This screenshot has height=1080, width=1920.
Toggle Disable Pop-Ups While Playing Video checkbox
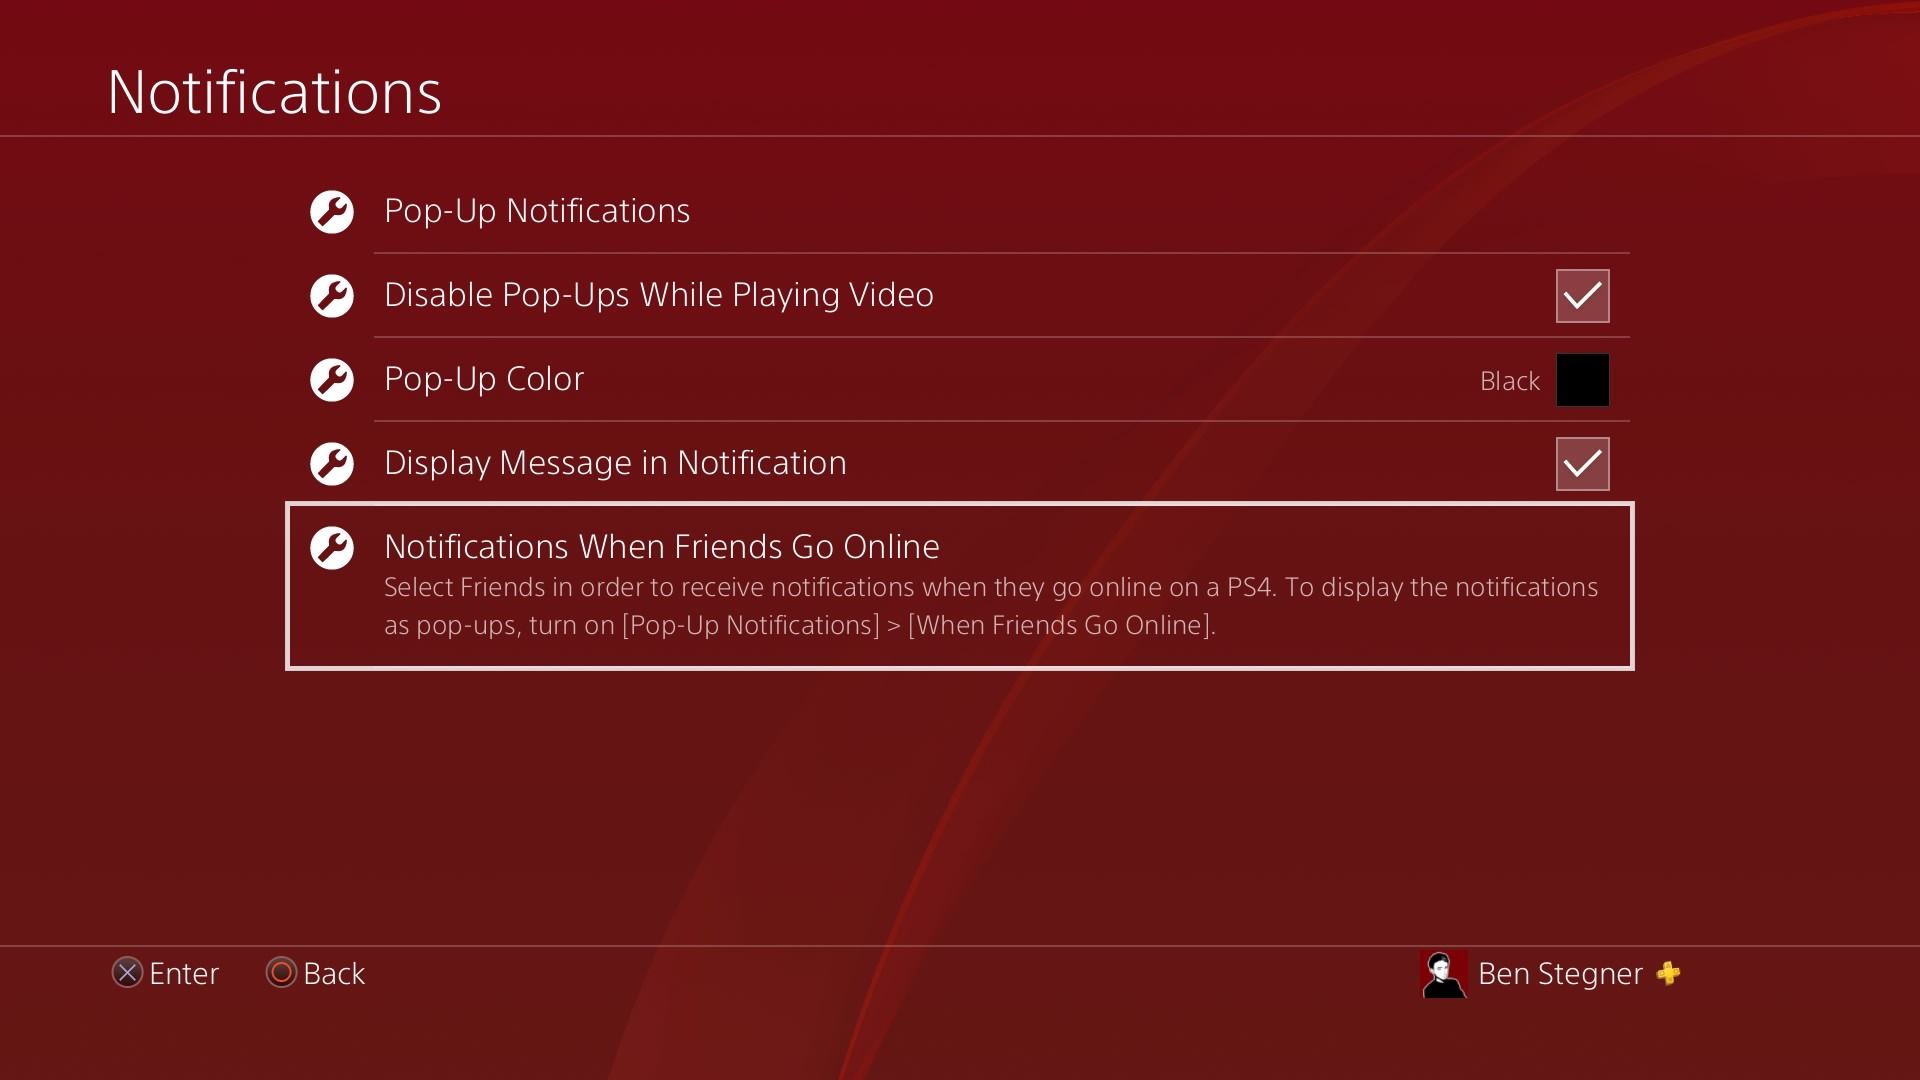coord(1581,295)
